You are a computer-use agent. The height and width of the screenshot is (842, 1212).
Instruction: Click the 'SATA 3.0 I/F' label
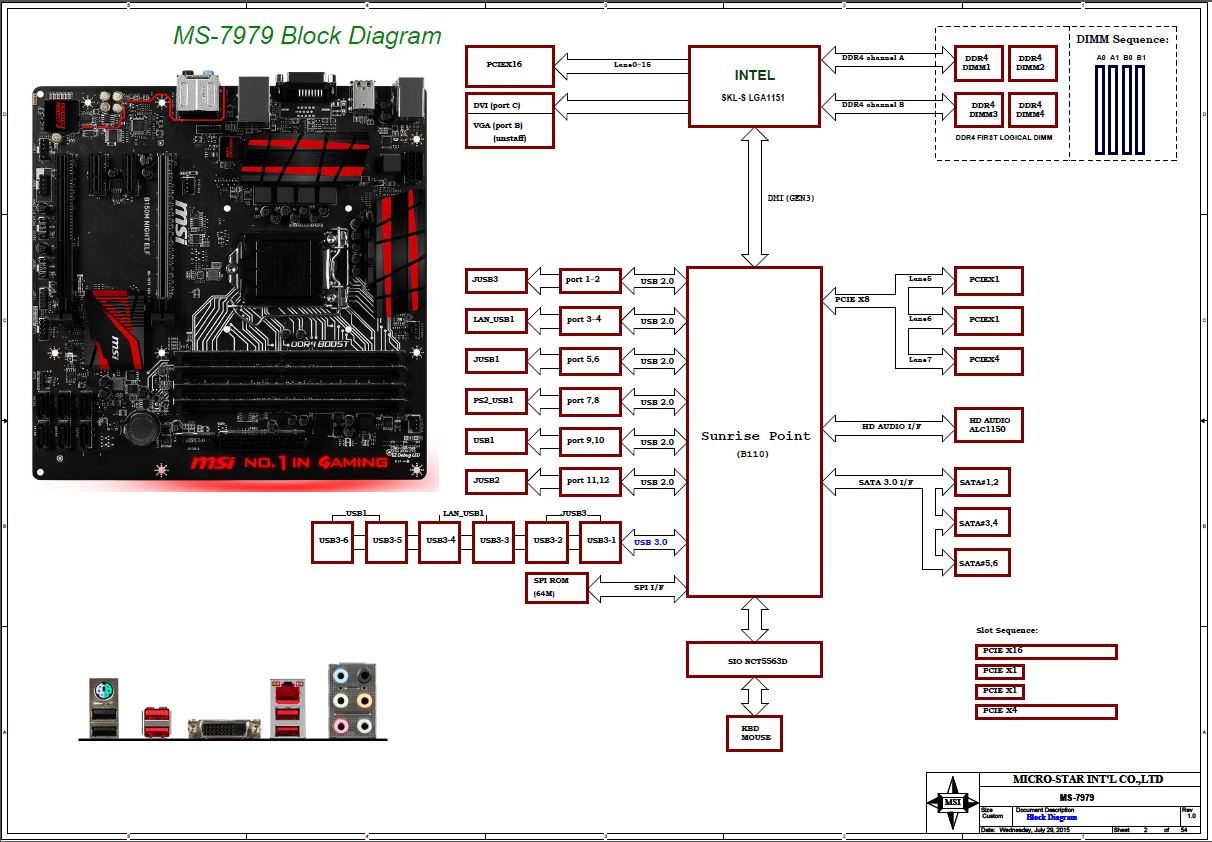886,483
